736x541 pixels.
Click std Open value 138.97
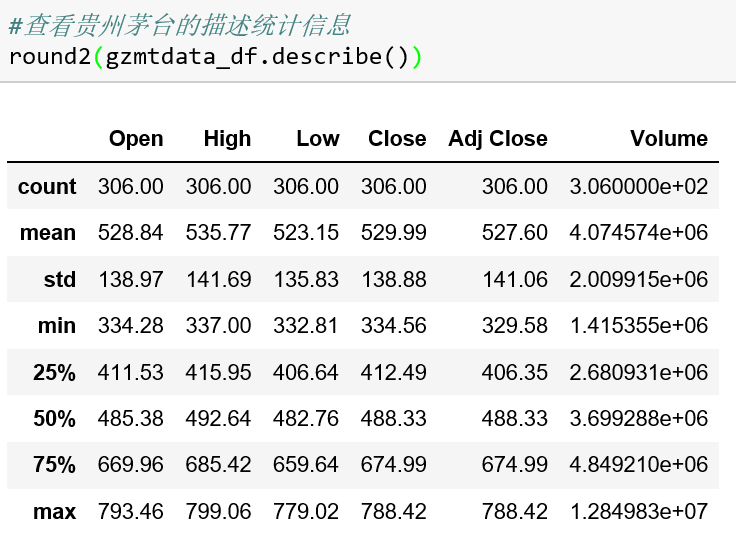click(x=130, y=279)
